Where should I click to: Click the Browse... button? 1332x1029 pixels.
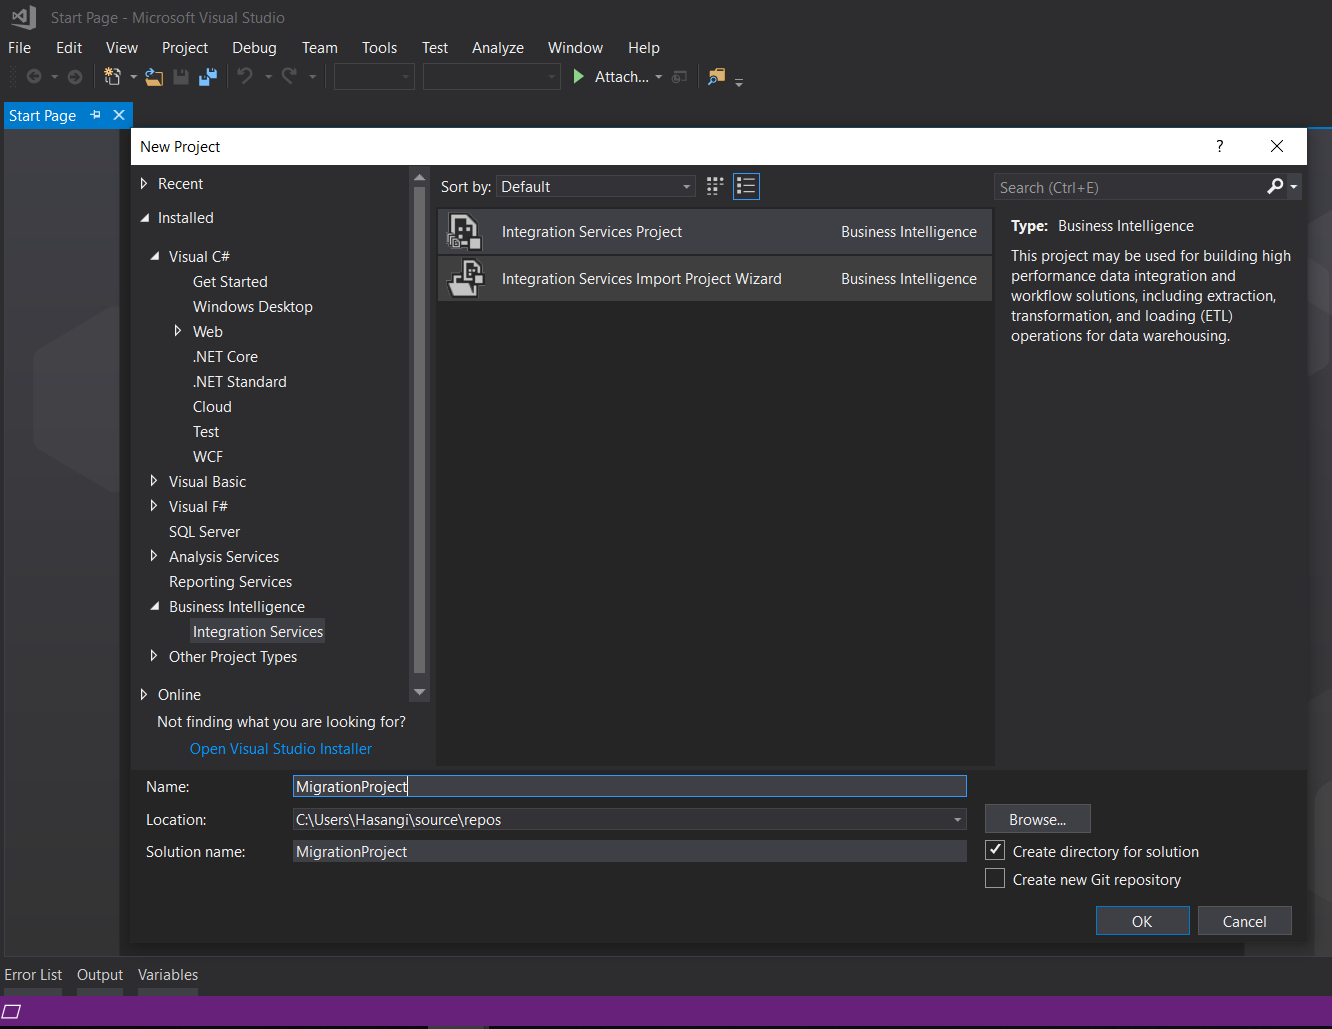[x=1037, y=819]
